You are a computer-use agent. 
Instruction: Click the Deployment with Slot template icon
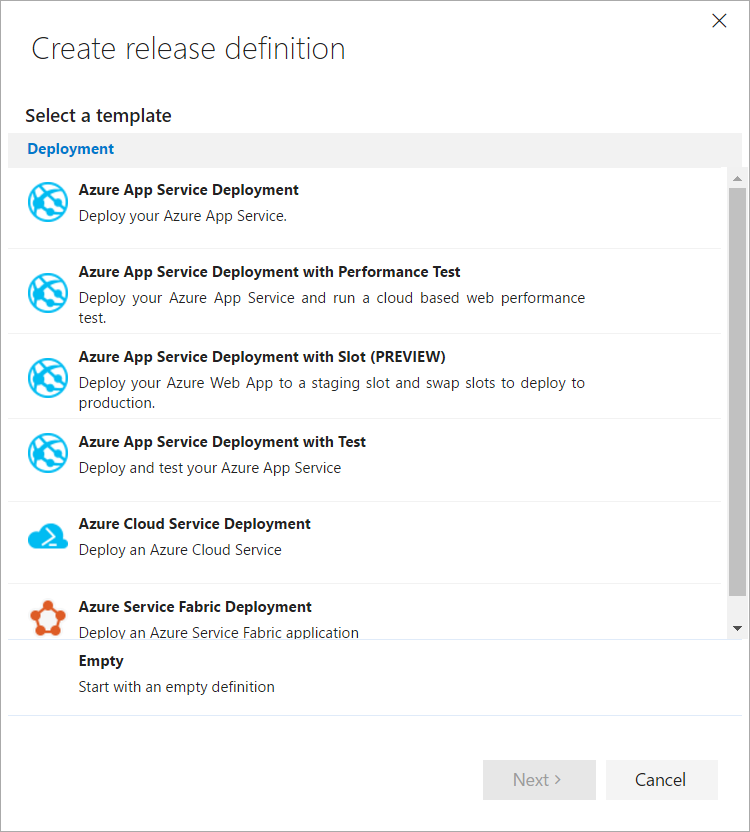click(x=47, y=378)
